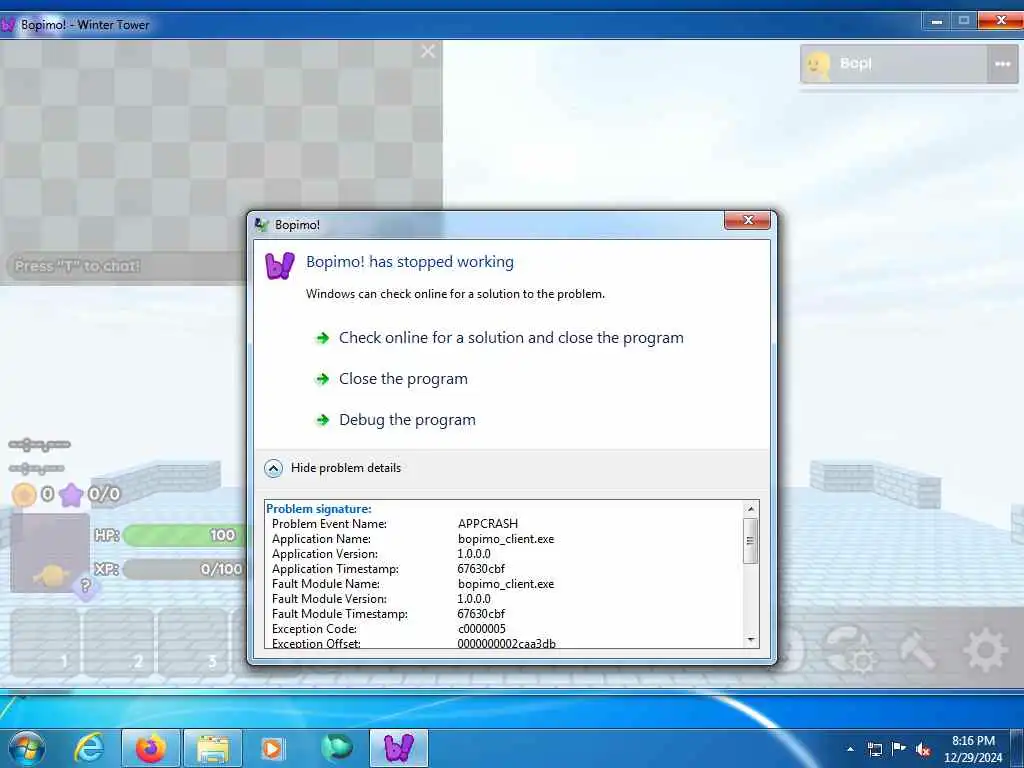This screenshot has height=768, width=1024.
Task: Maximize the Bopimo! Winter Tower game window
Action: (964, 22)
